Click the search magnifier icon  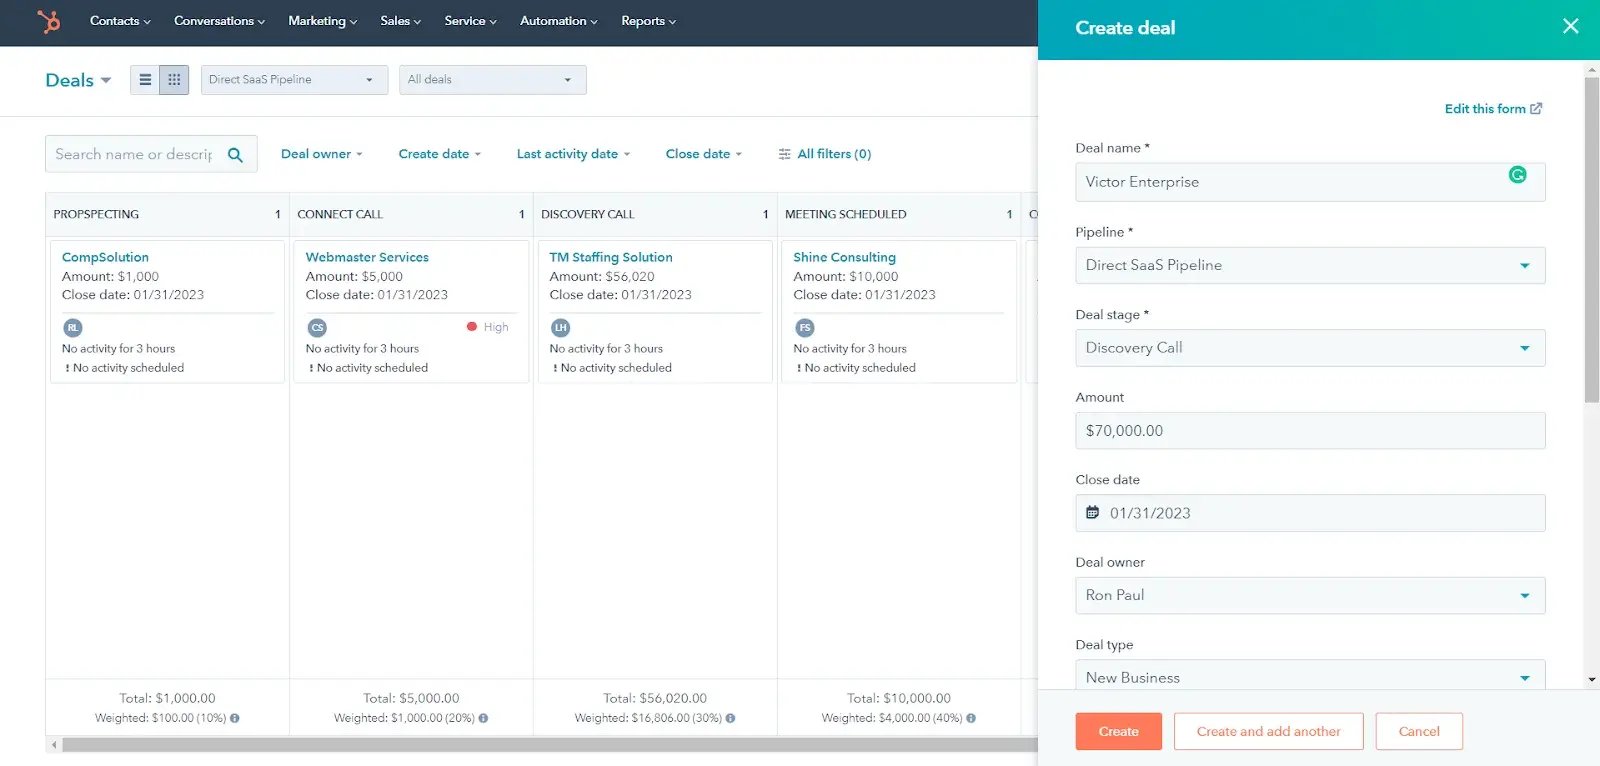click(x=235, y=155)
